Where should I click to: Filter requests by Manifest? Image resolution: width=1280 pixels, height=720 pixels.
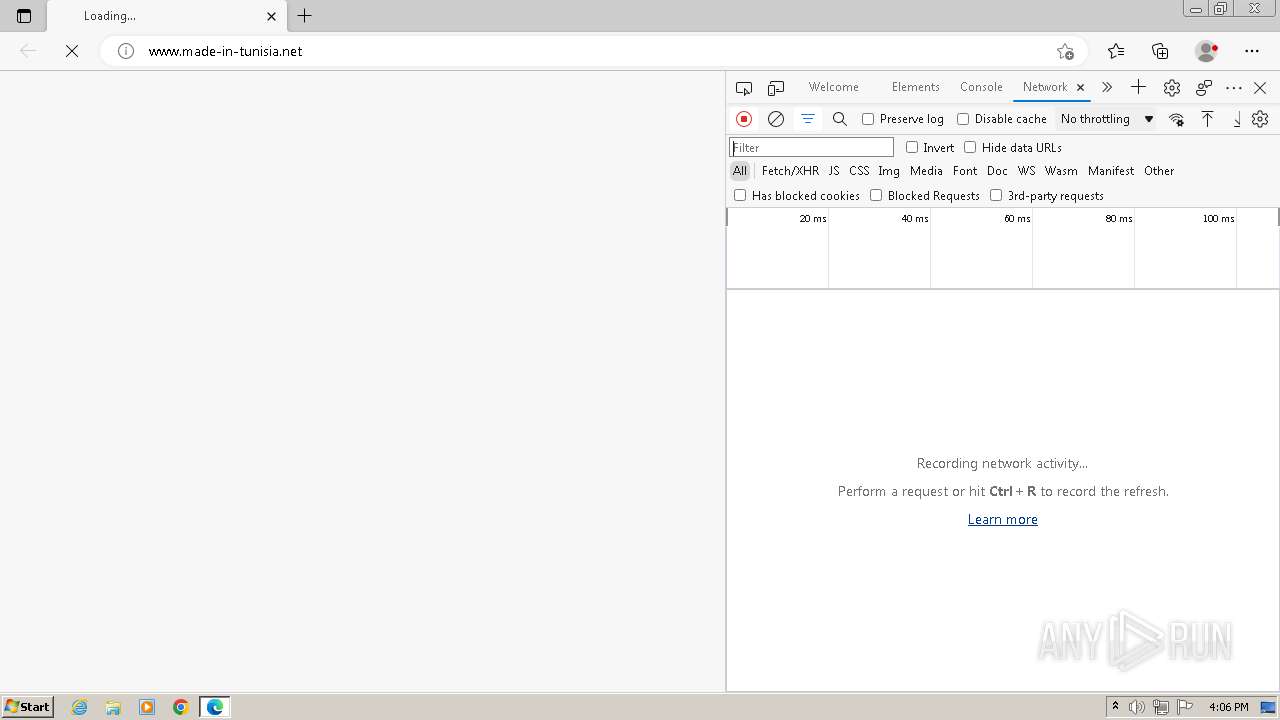tap(1111, 171)
